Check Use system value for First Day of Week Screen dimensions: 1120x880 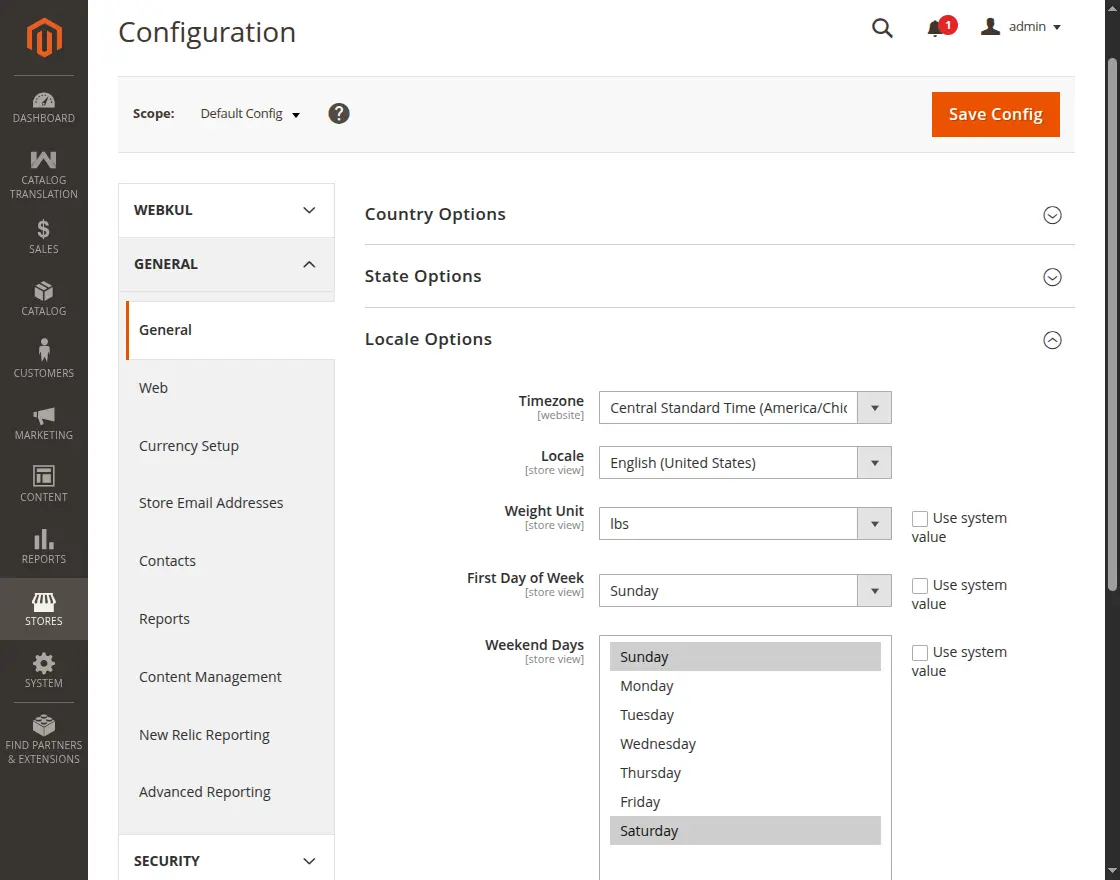[919, 585]
